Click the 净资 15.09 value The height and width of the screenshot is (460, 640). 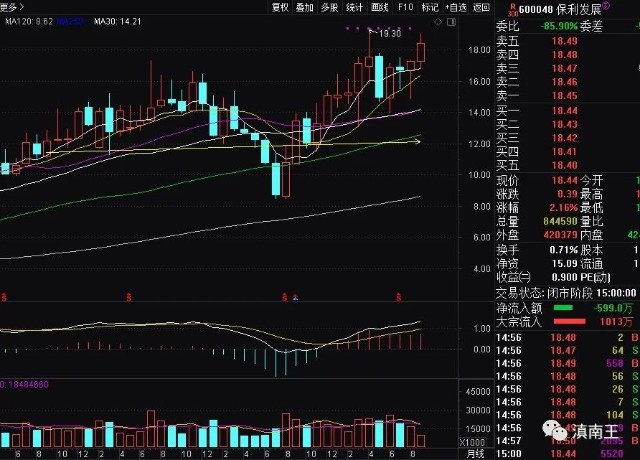[x=564, y=264]
